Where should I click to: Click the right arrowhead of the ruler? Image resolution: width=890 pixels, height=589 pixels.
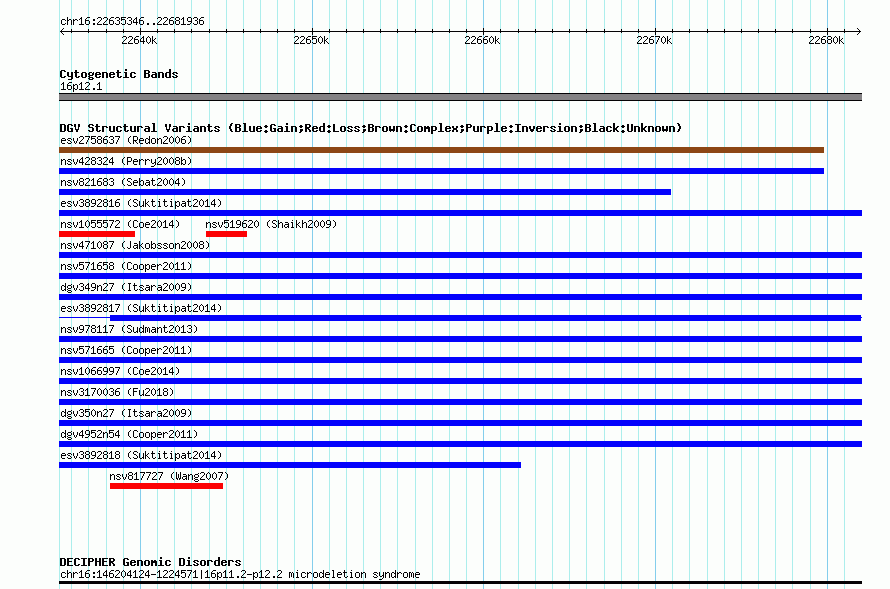[859, 31]
